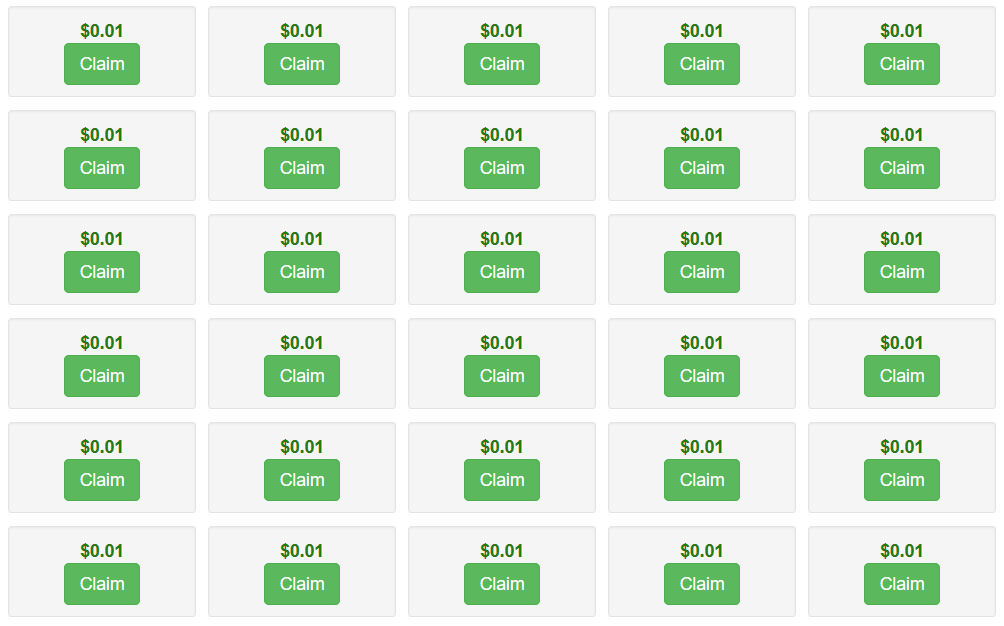Tap Claim in third row, fifth column

point(902,272)
